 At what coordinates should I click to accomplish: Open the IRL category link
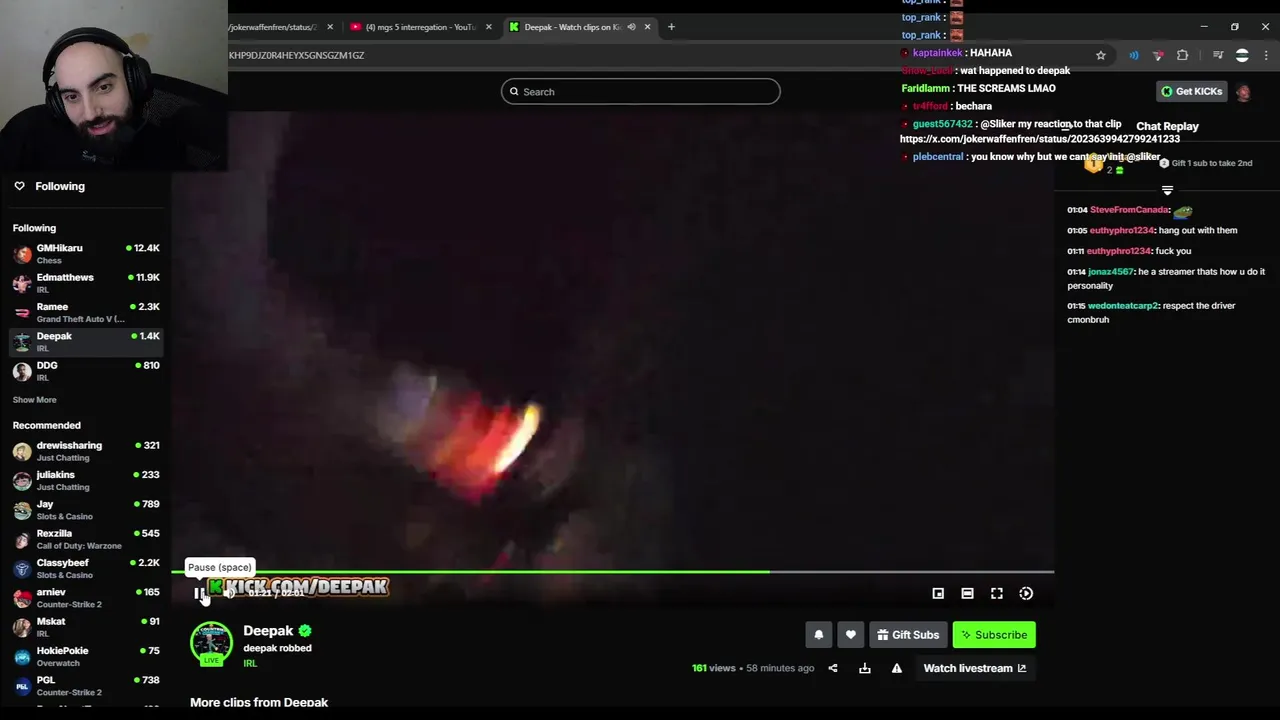click(250, 663)
